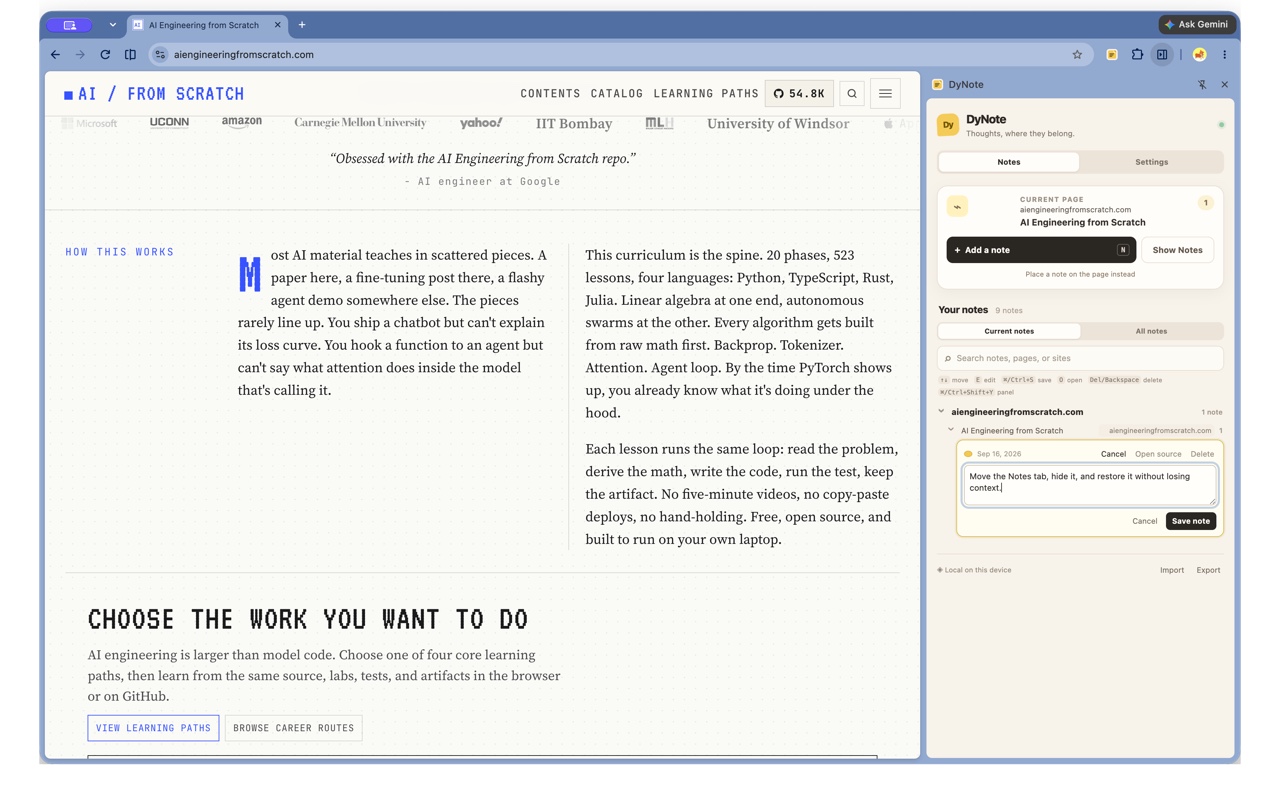Select the Notes tab in DyNote
This screenshot has height=800, width=1280.
(x=1009, y=162)
